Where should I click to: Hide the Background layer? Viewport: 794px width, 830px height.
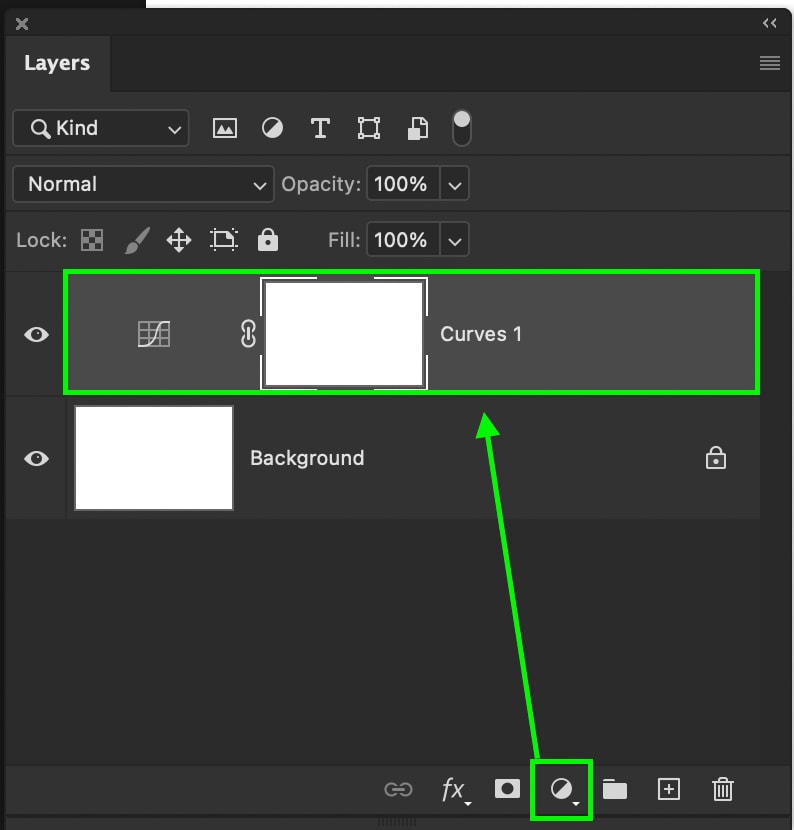[x=37, y=458]
